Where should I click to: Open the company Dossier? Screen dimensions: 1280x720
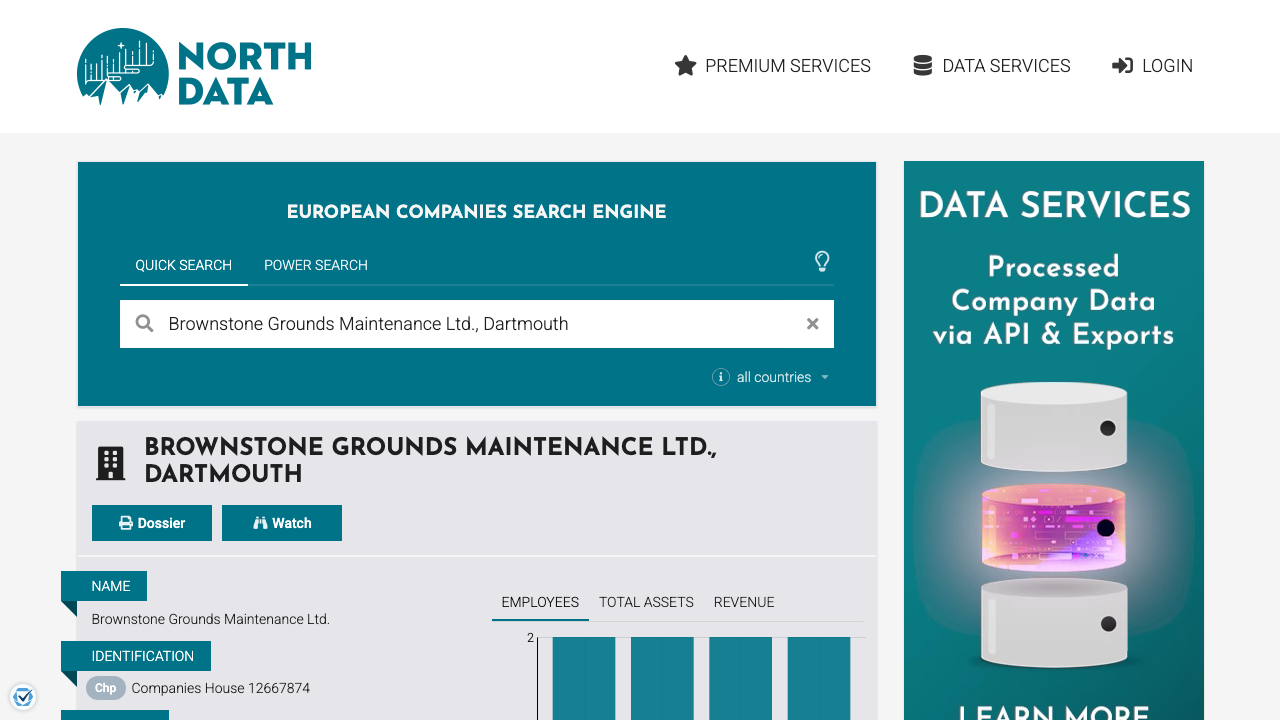pyautogui.click(x=151, y=523)
